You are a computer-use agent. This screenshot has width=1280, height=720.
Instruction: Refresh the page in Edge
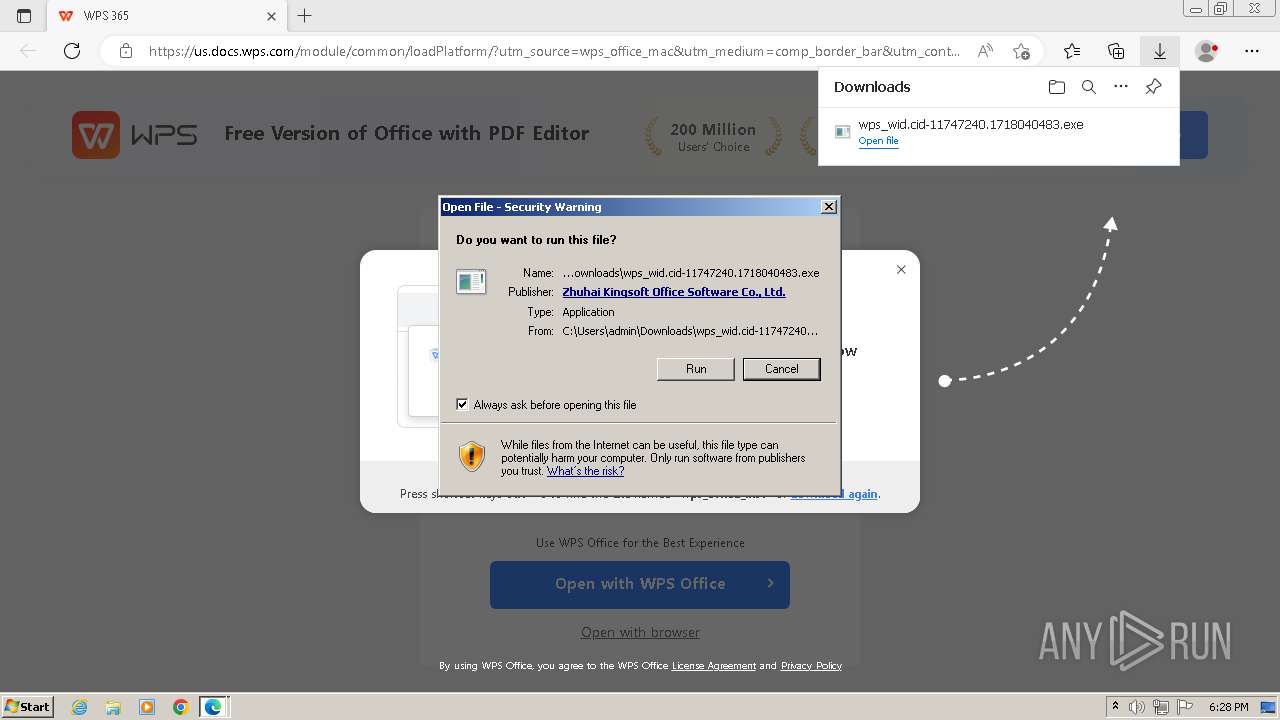[72, 51]
